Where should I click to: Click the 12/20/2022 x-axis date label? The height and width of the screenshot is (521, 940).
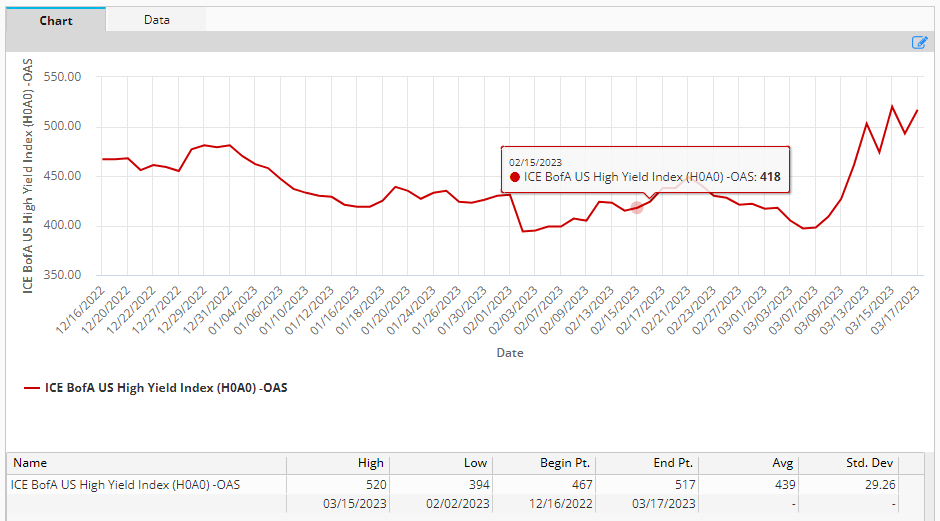(x=106, y=309)
